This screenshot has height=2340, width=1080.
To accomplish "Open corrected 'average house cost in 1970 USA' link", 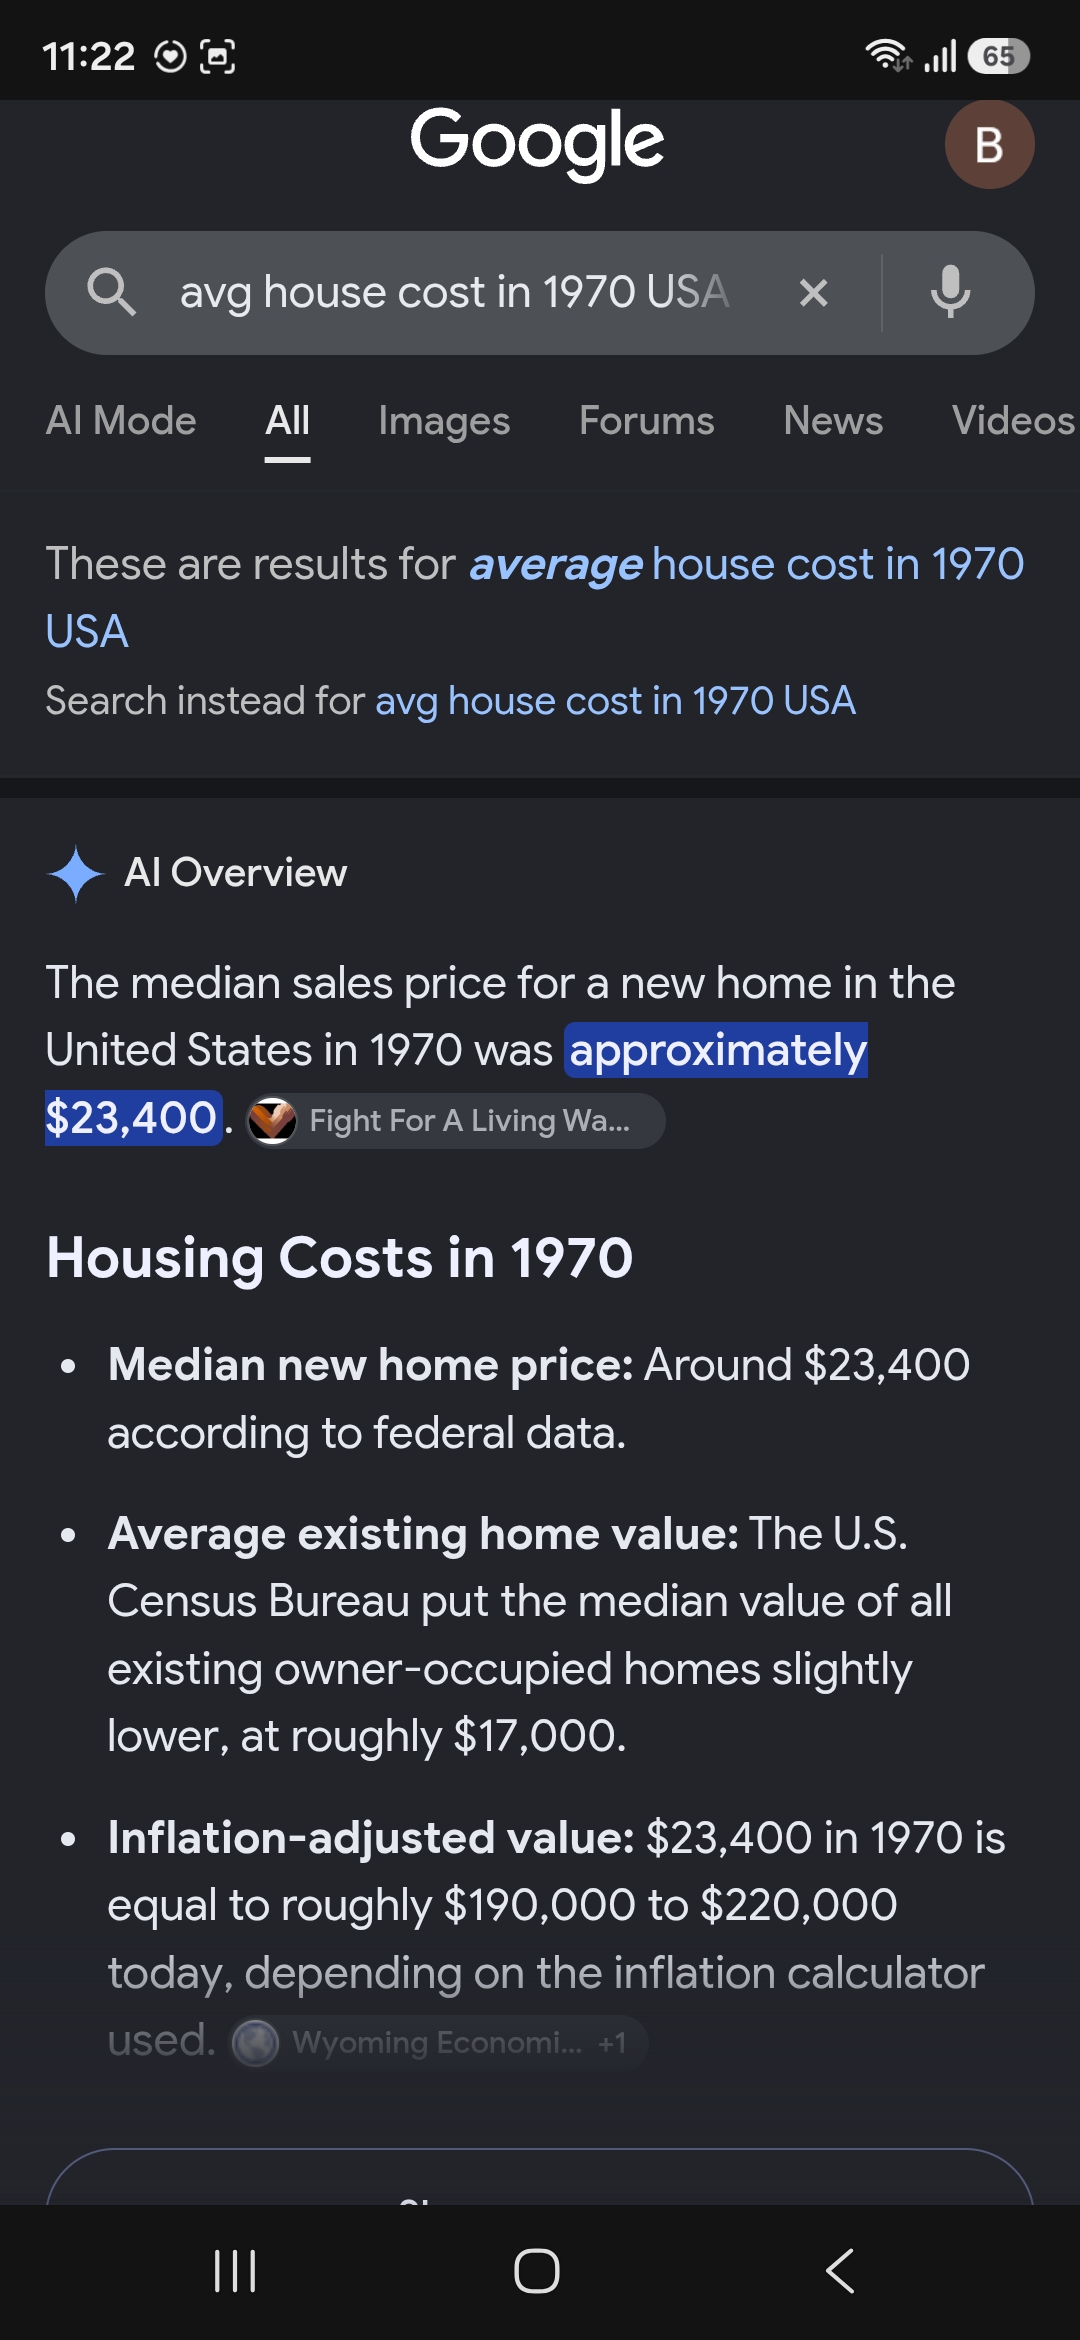I will (x=535, y=598).
